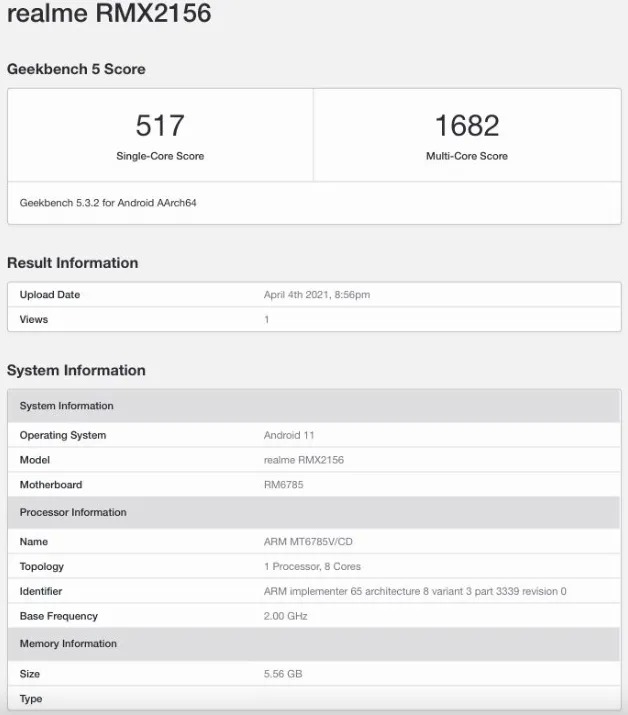Click the Name row label

tap(34, 541)
